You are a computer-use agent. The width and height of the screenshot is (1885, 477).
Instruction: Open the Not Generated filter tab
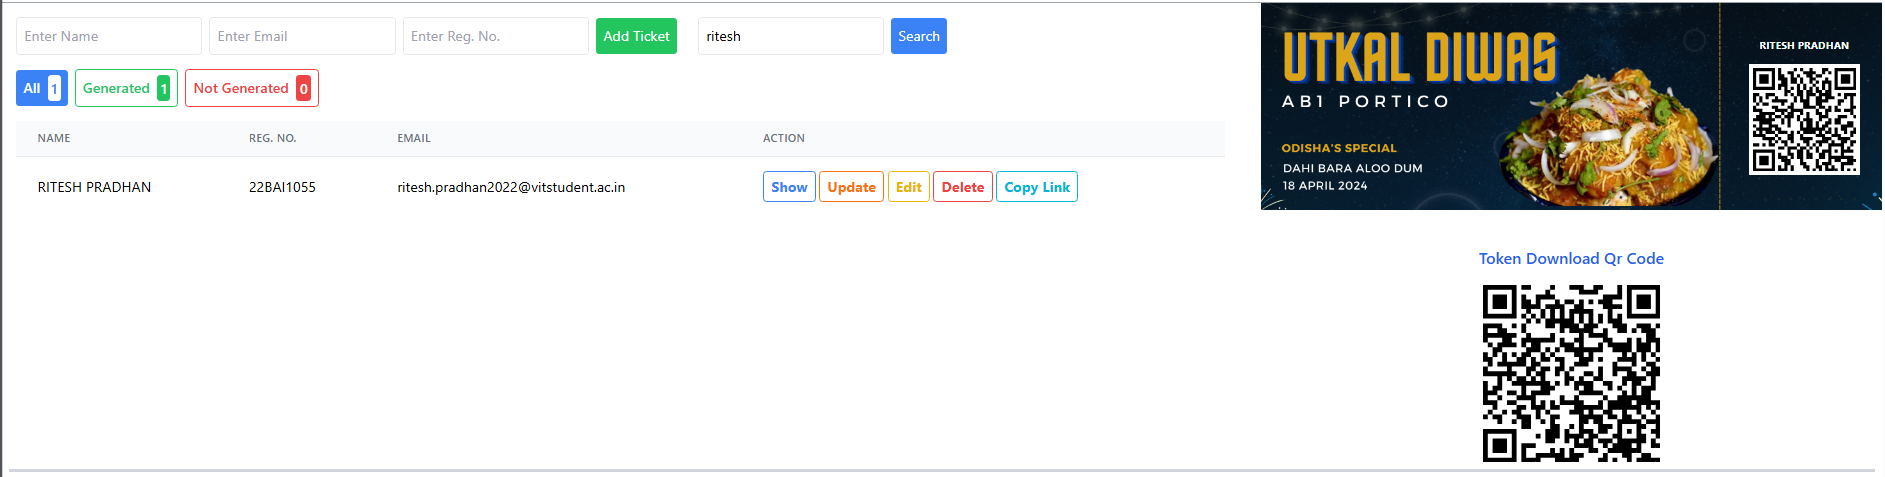[252, 88]
